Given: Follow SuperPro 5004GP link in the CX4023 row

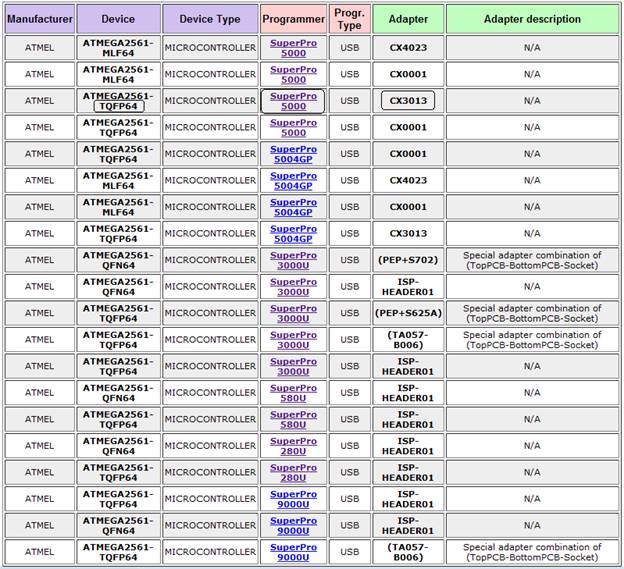Looking at the screenshot, I should [293, 181].
